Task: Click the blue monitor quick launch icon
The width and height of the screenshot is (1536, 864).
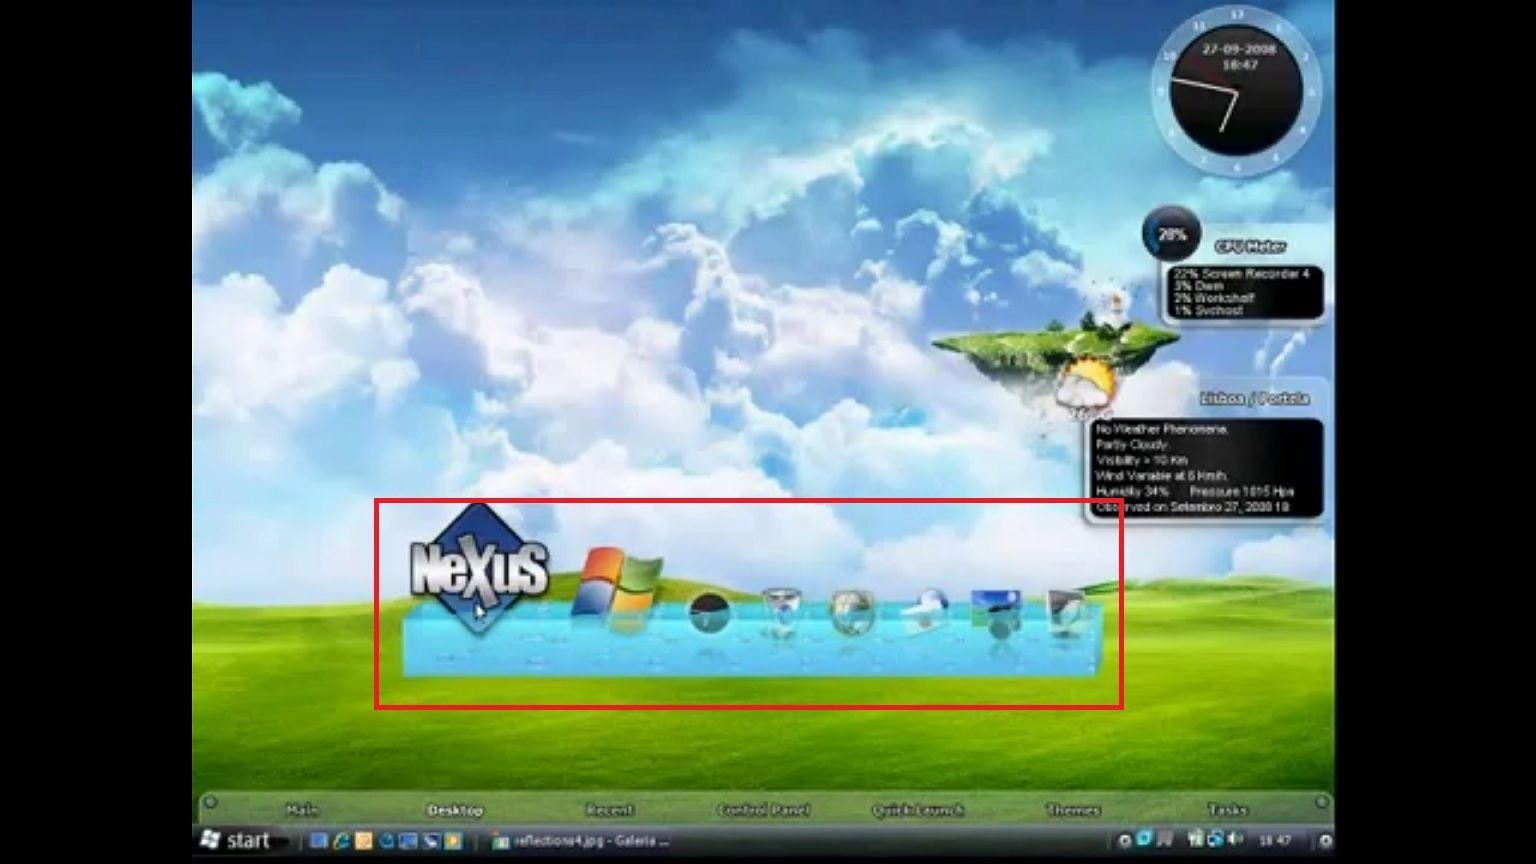Action: click(408, 841)
